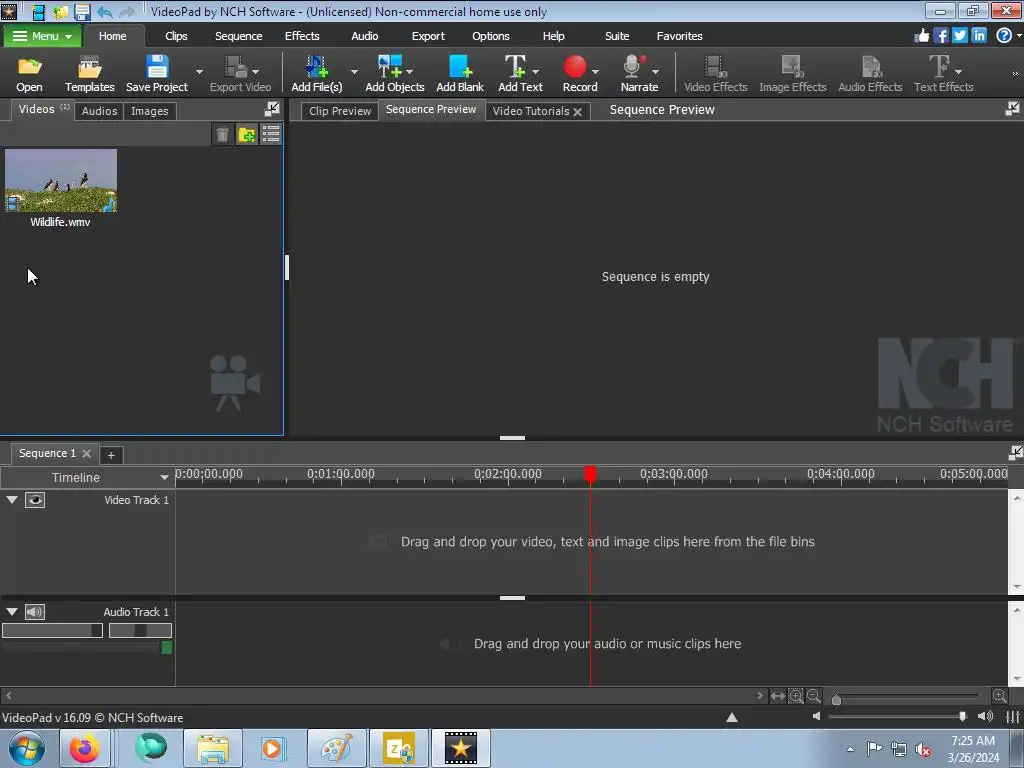Expand Save Project dropdown arrow
This screenshot has height=768, width=1024.
pyautogui.click(x=199, y=71)
